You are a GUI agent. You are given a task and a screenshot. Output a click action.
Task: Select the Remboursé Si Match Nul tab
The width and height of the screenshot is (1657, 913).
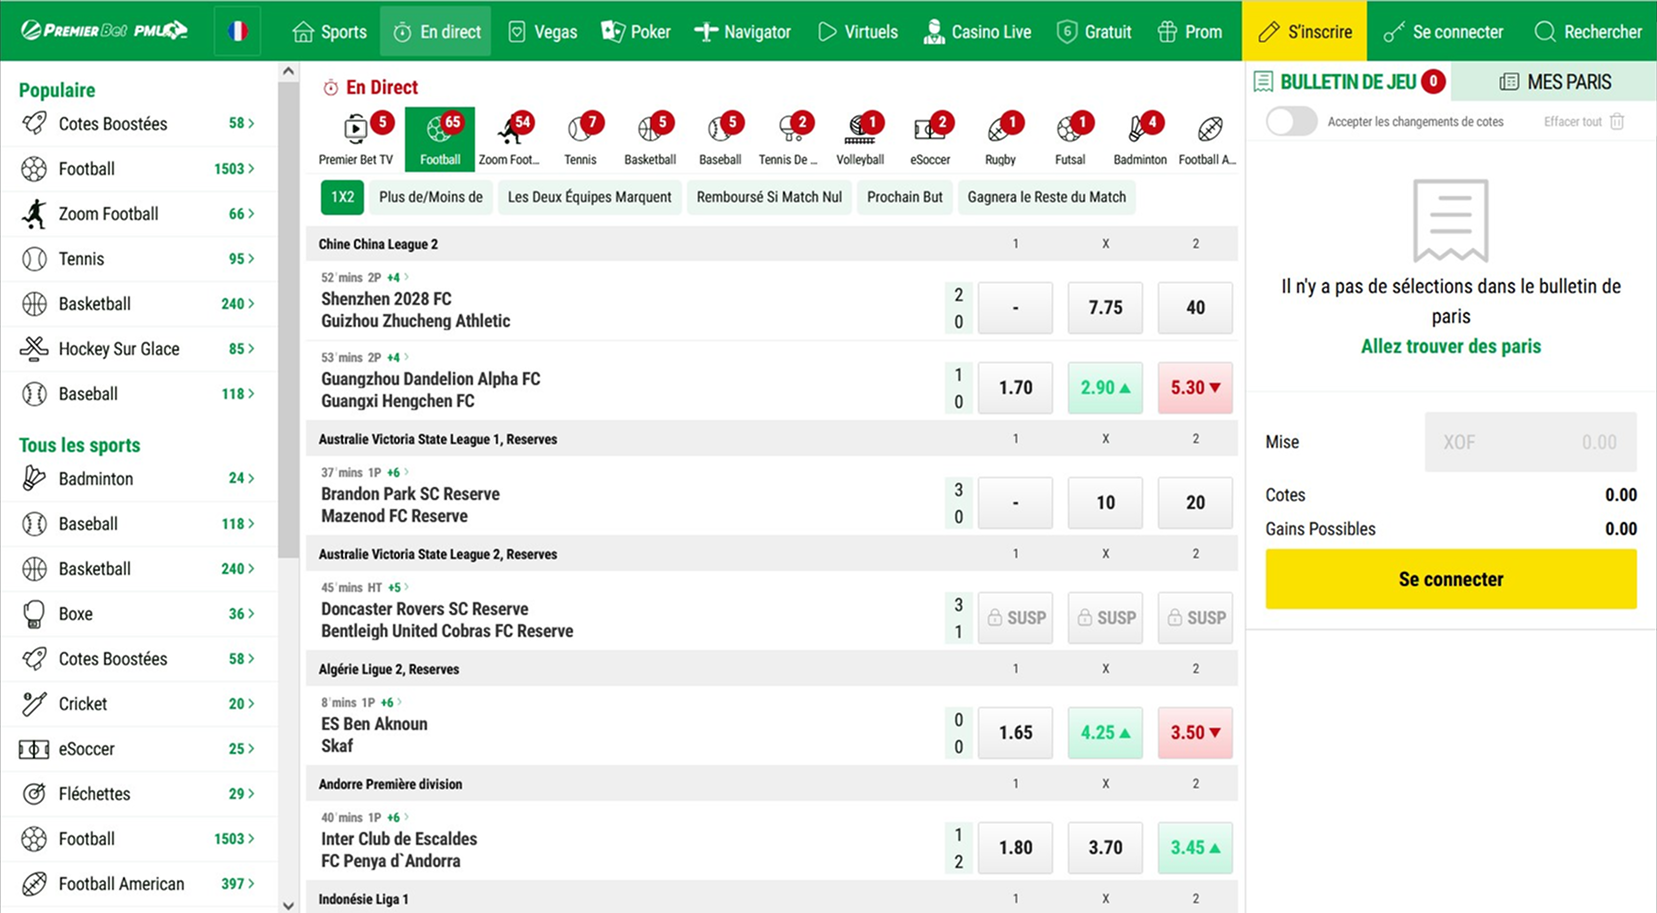tap(769, 197)
